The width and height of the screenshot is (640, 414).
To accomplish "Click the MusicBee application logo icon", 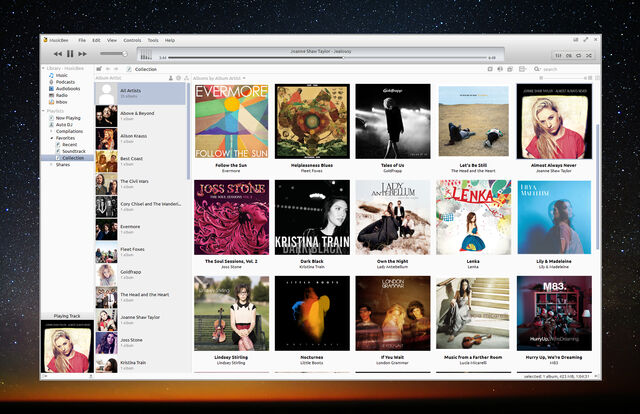I will click(x=45, y=40).
